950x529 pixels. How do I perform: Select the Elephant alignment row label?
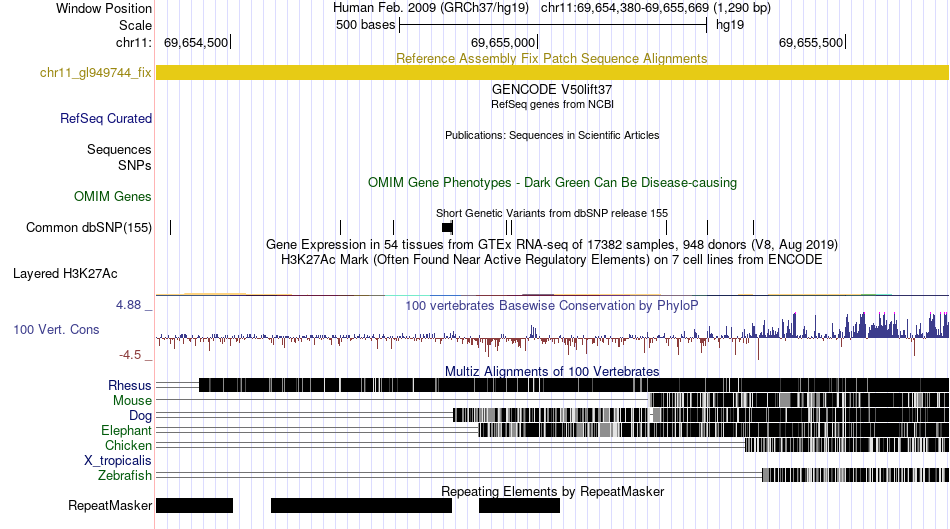click(x=127, y=430)
